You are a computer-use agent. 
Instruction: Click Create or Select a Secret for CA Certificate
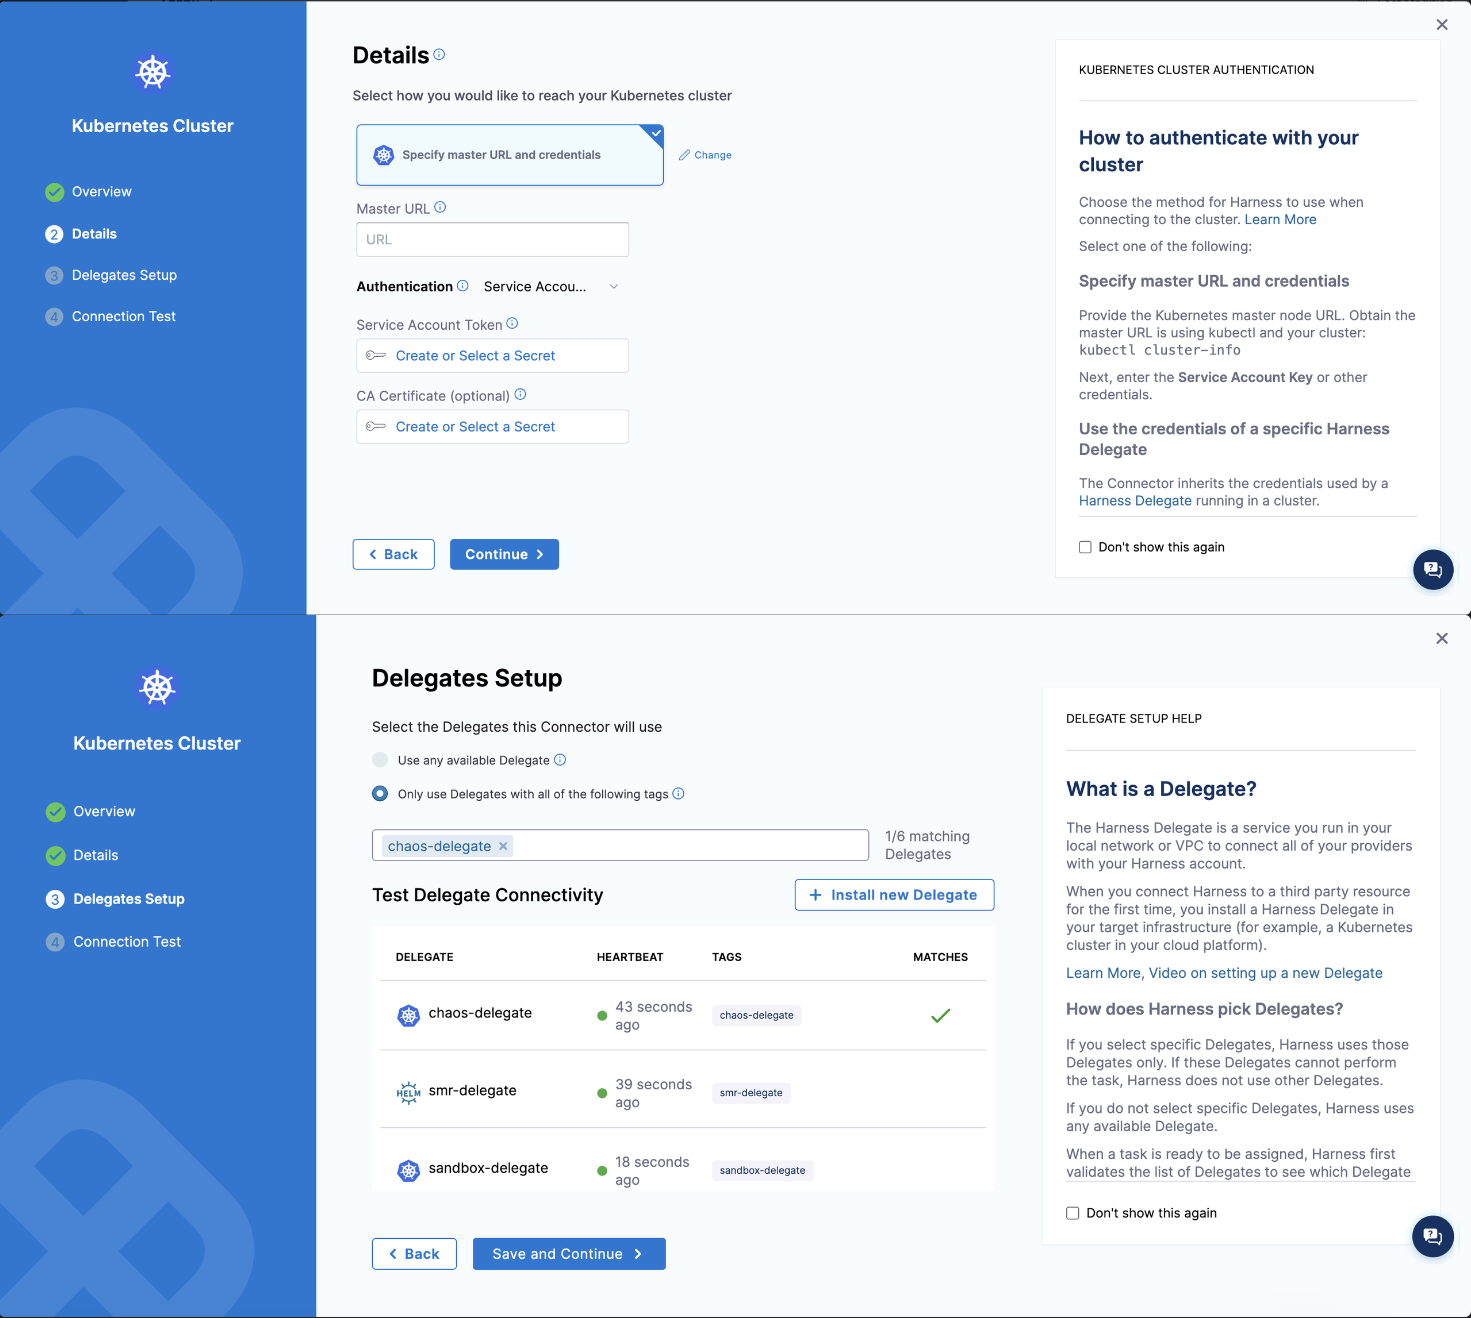coord(475,427)
